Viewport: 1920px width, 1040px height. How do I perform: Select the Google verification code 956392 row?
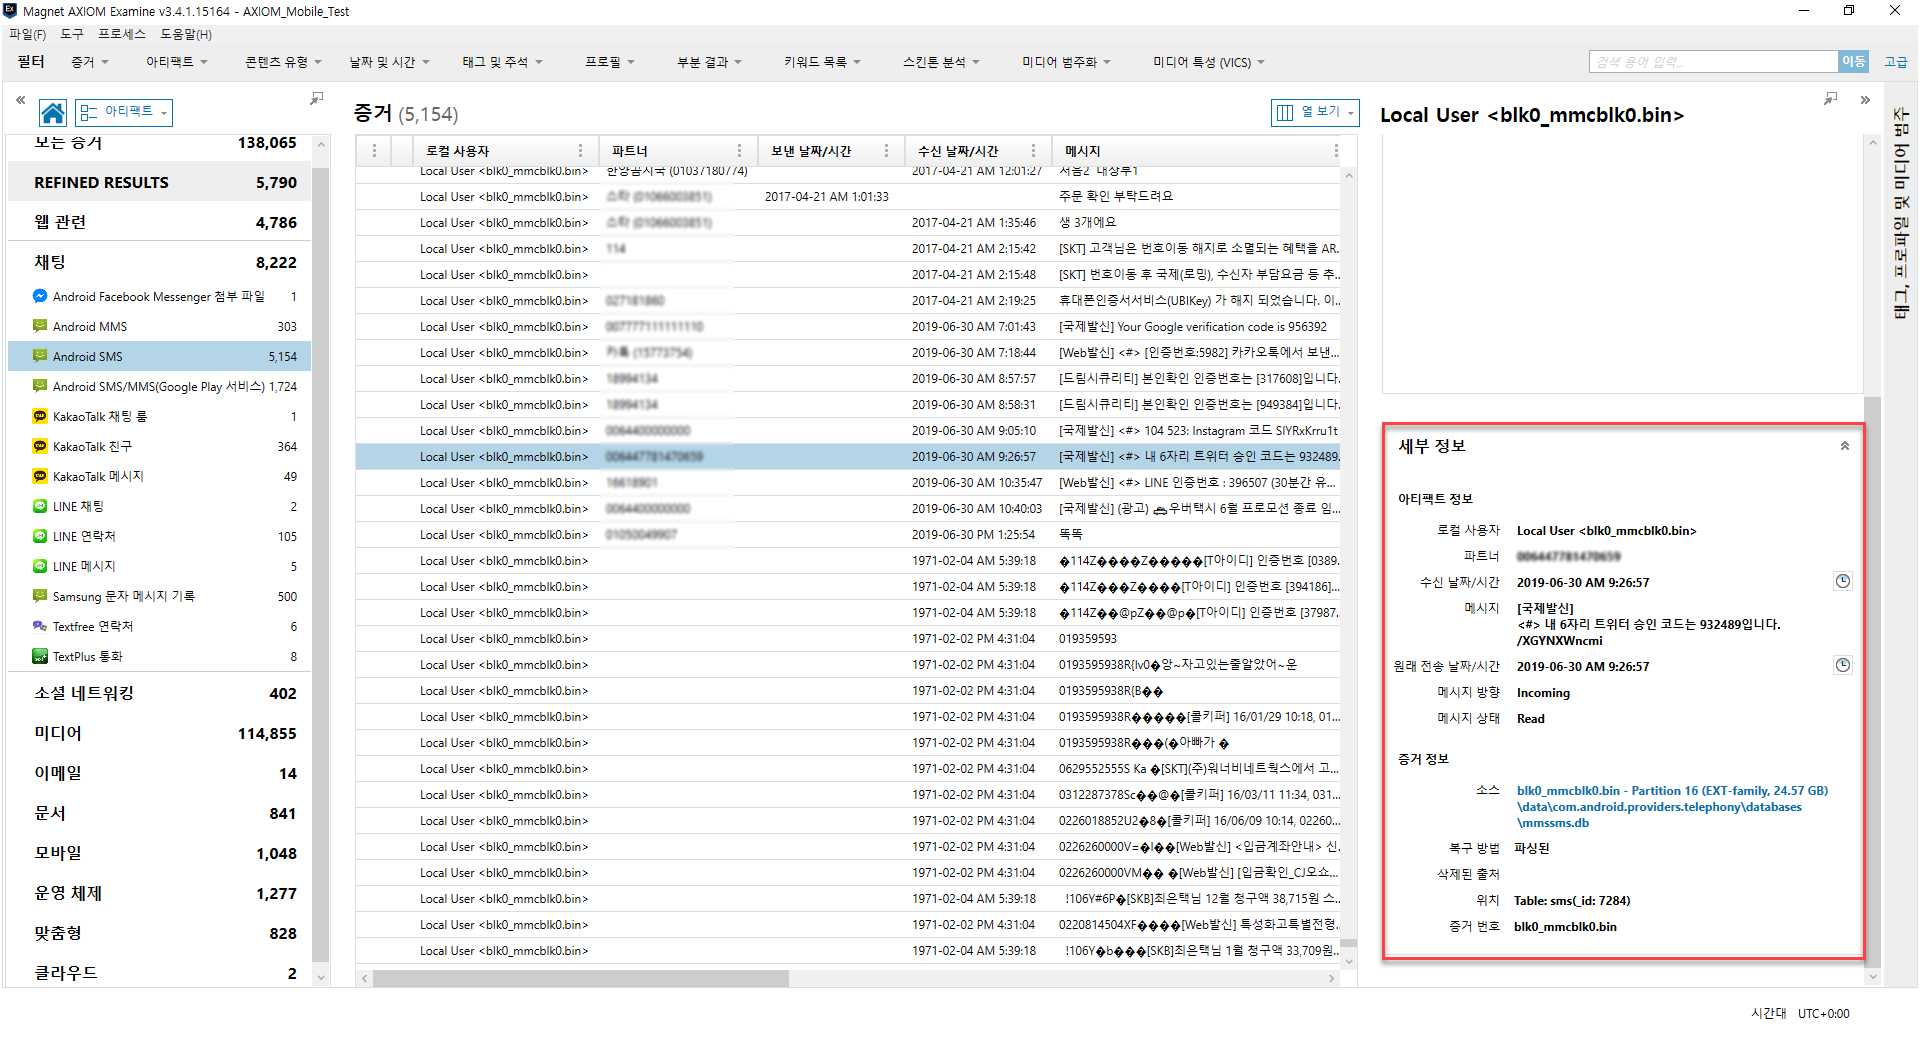[x=848, y=326]
